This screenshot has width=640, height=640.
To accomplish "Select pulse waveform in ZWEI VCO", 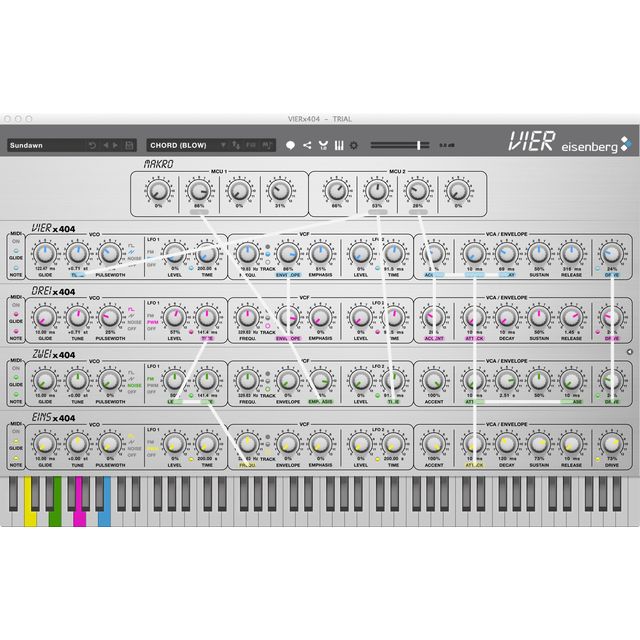I will tap(131, 373).
